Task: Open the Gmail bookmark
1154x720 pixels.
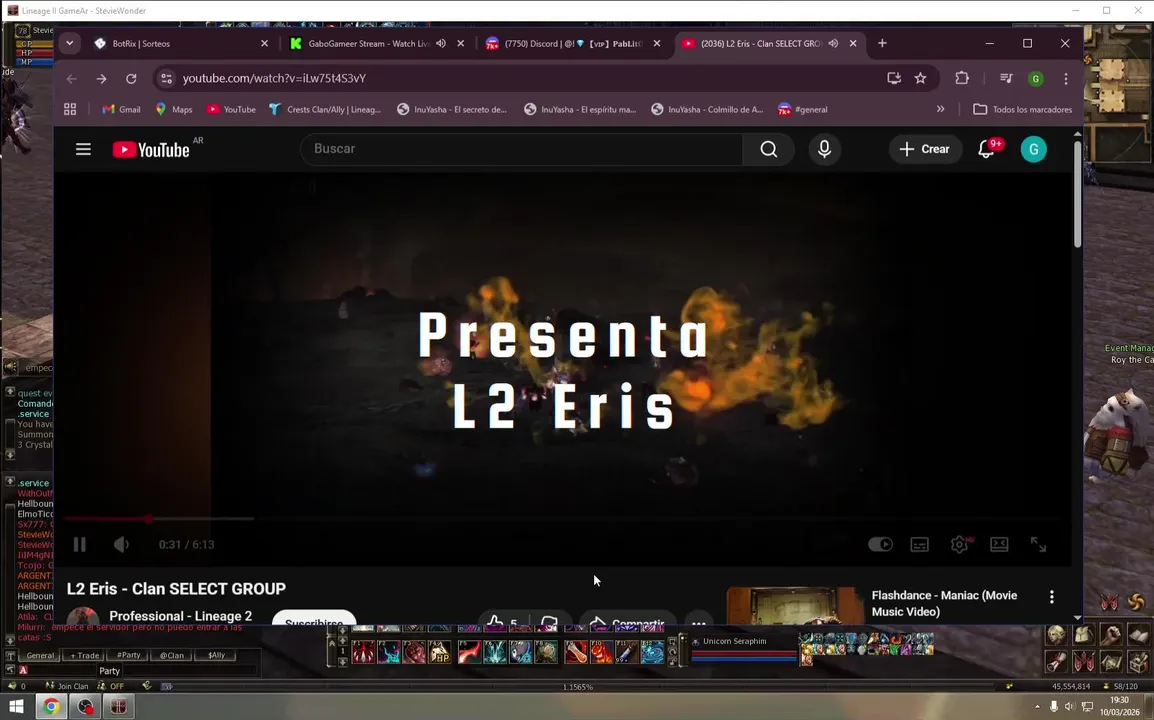Action: coord(121,109)
